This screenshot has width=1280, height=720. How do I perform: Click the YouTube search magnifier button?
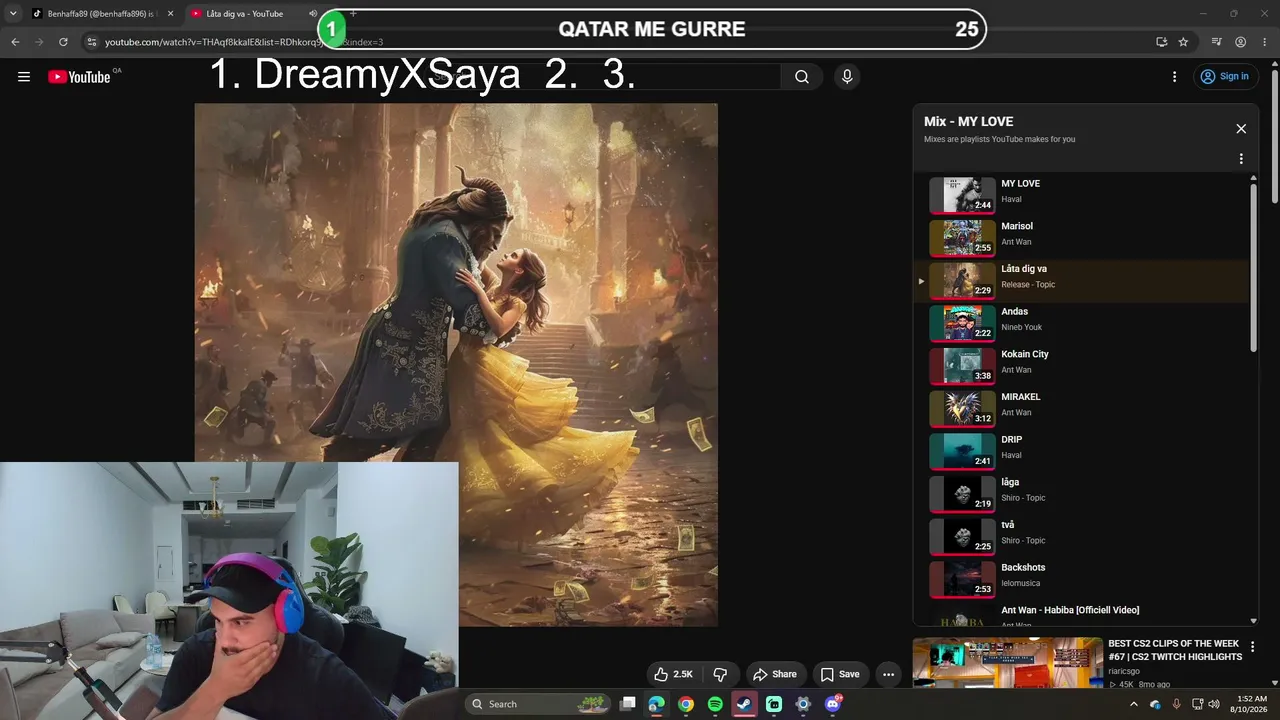[x=802, y=77]
